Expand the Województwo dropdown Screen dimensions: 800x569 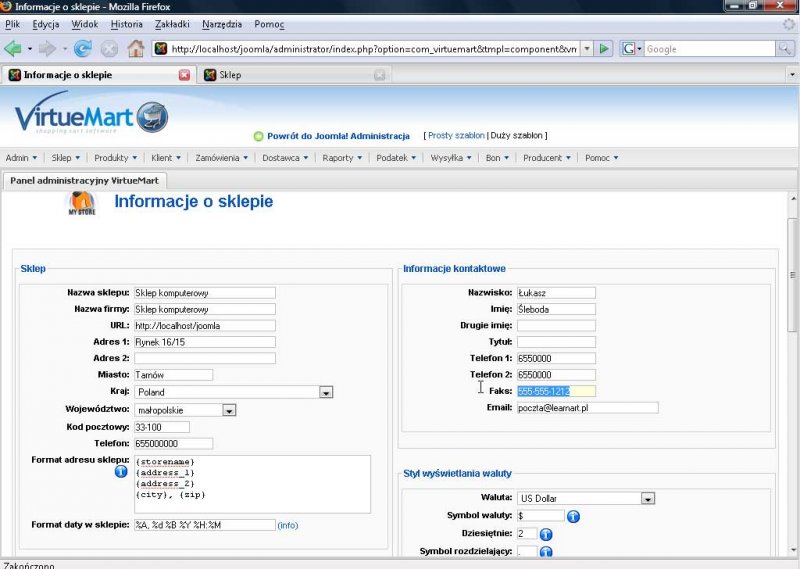[x=229, y=410]
